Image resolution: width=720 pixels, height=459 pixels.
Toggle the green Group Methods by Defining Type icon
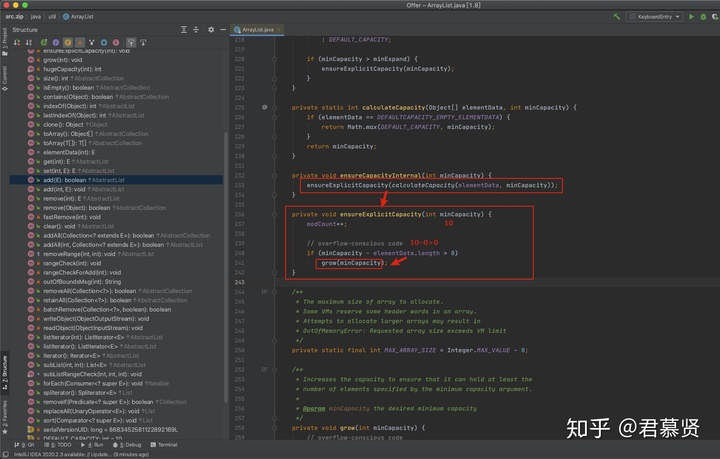[x=44, y=42]
